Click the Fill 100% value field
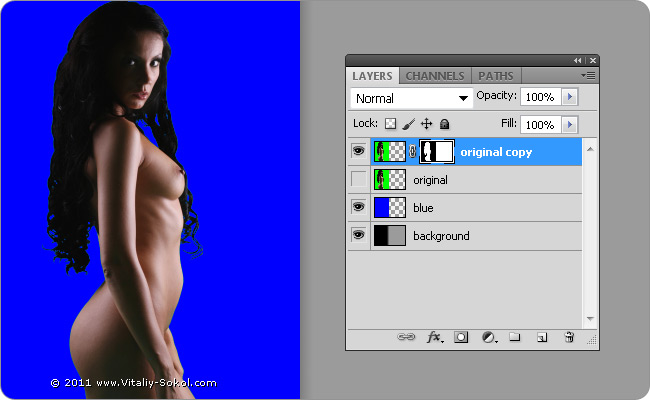The height and width of the screenshot is (400, 650). click(x=541, y=125)
